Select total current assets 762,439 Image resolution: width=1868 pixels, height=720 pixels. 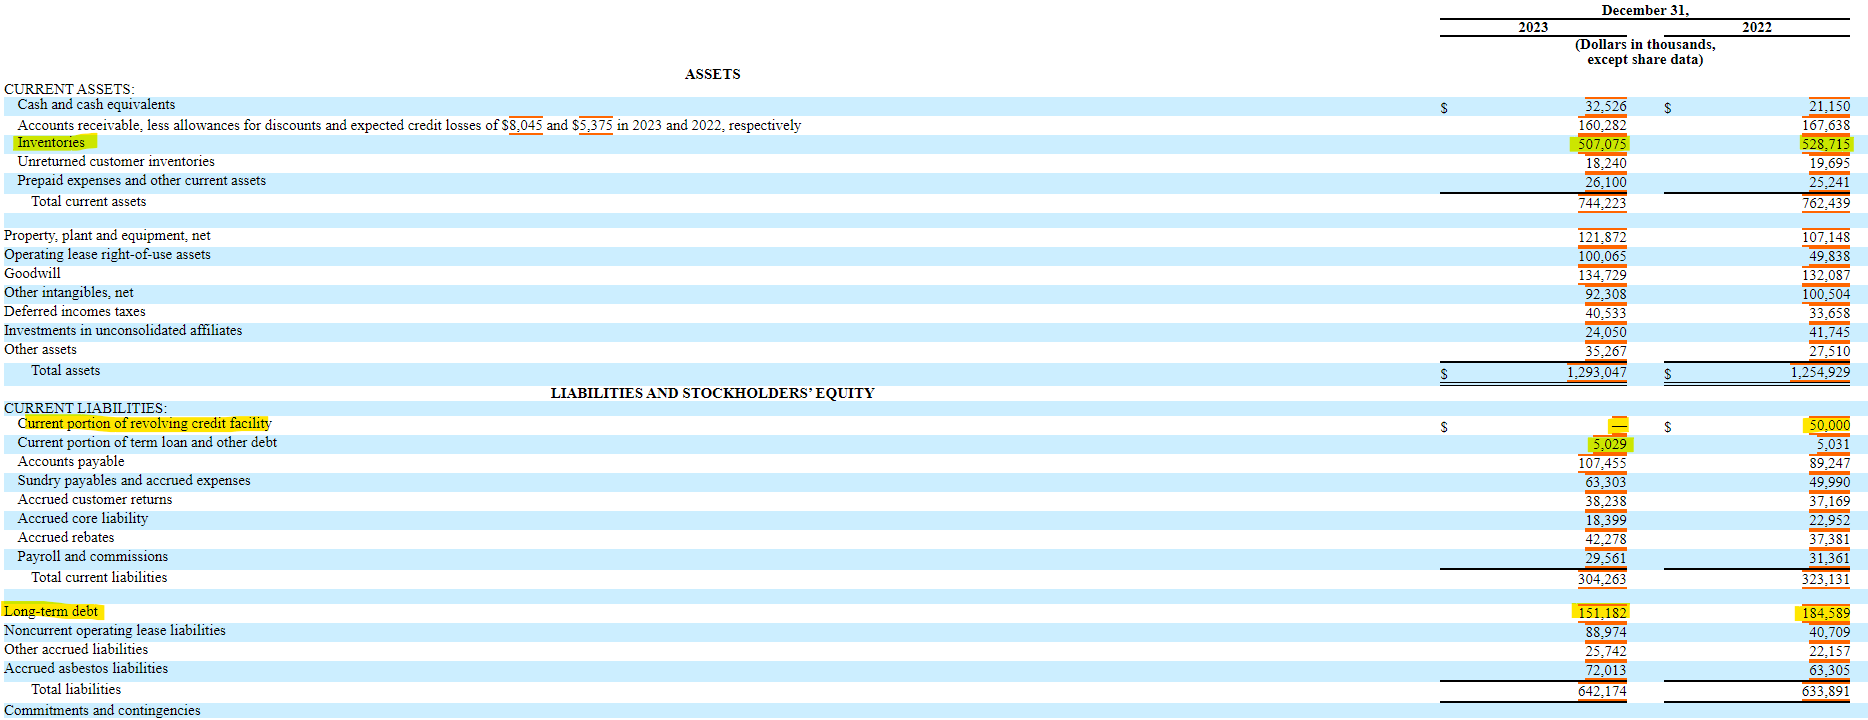point(1826,203)
